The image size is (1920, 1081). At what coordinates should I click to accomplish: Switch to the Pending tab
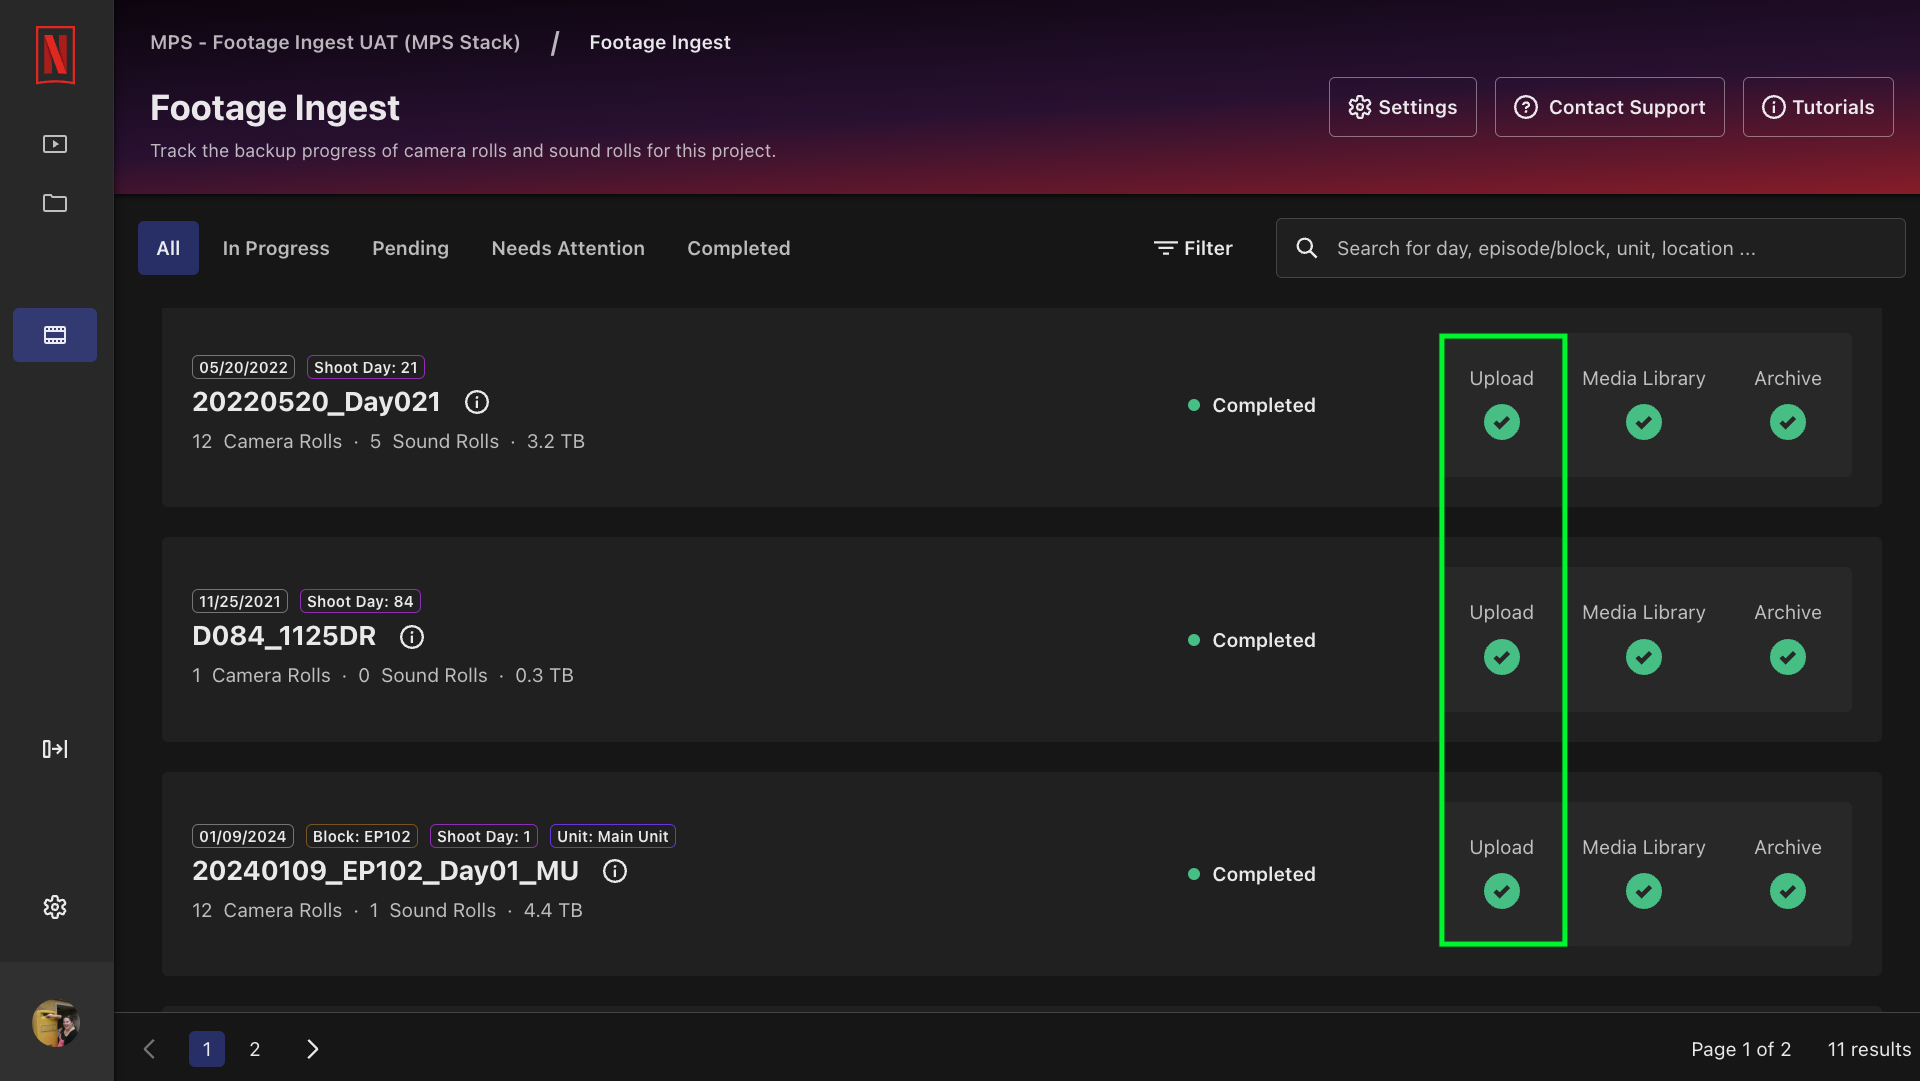point(410,248)
